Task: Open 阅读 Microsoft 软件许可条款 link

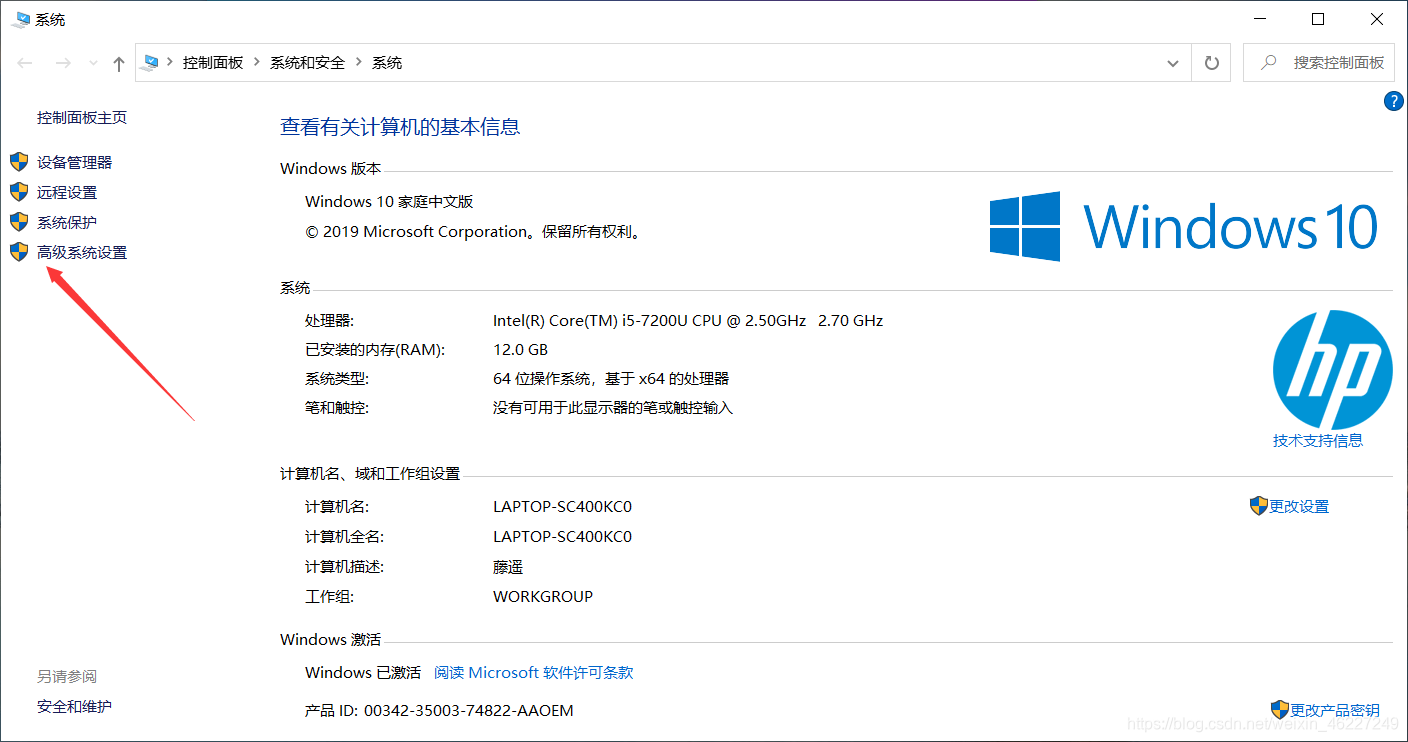Action: (534, 672)
